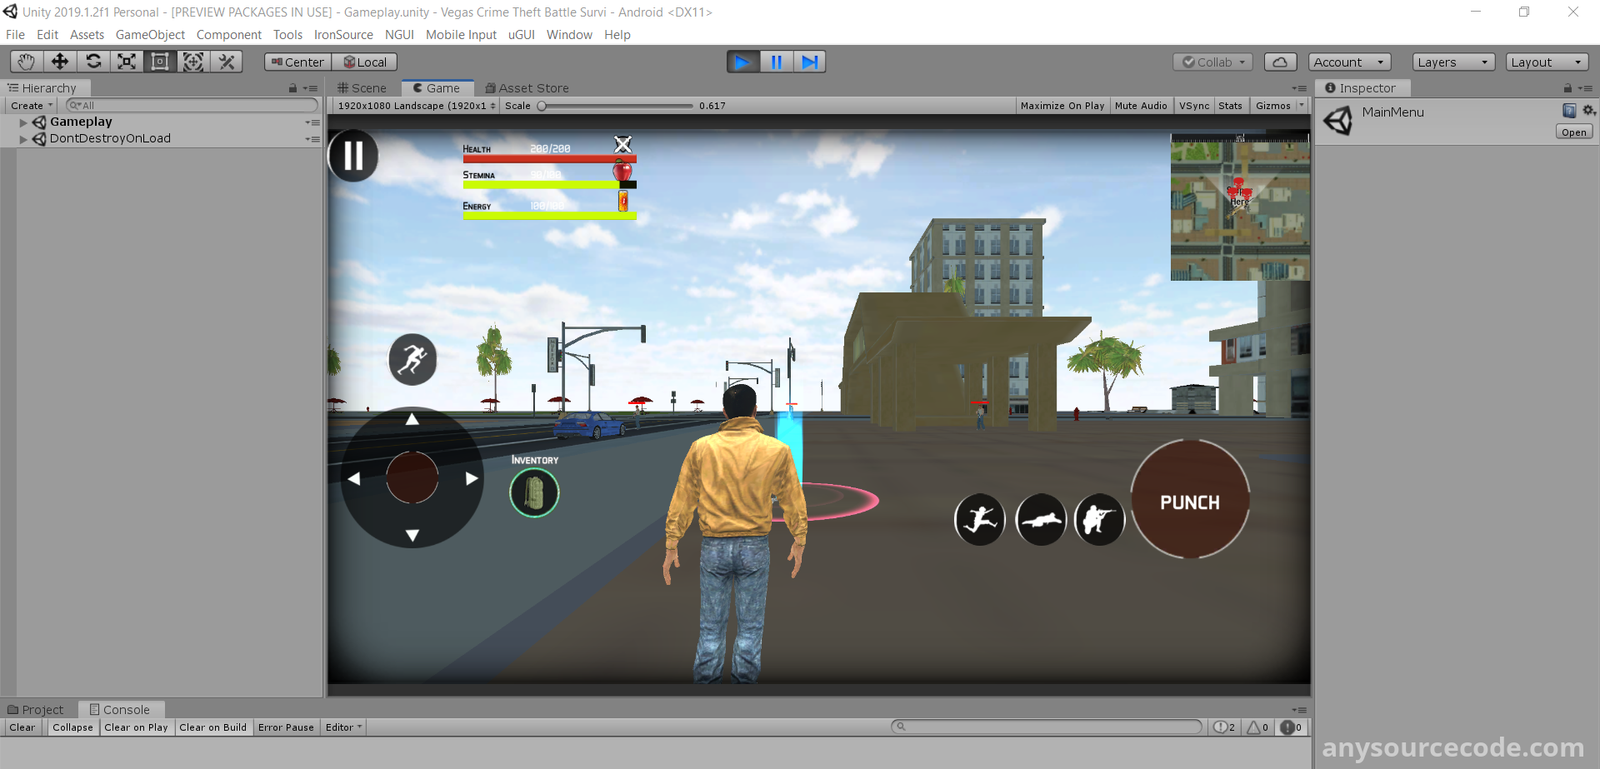This screenshot has width=1600, height=769.
Task: Tap the in-game inventory backpack icon
Action: (x=534, y=493)
